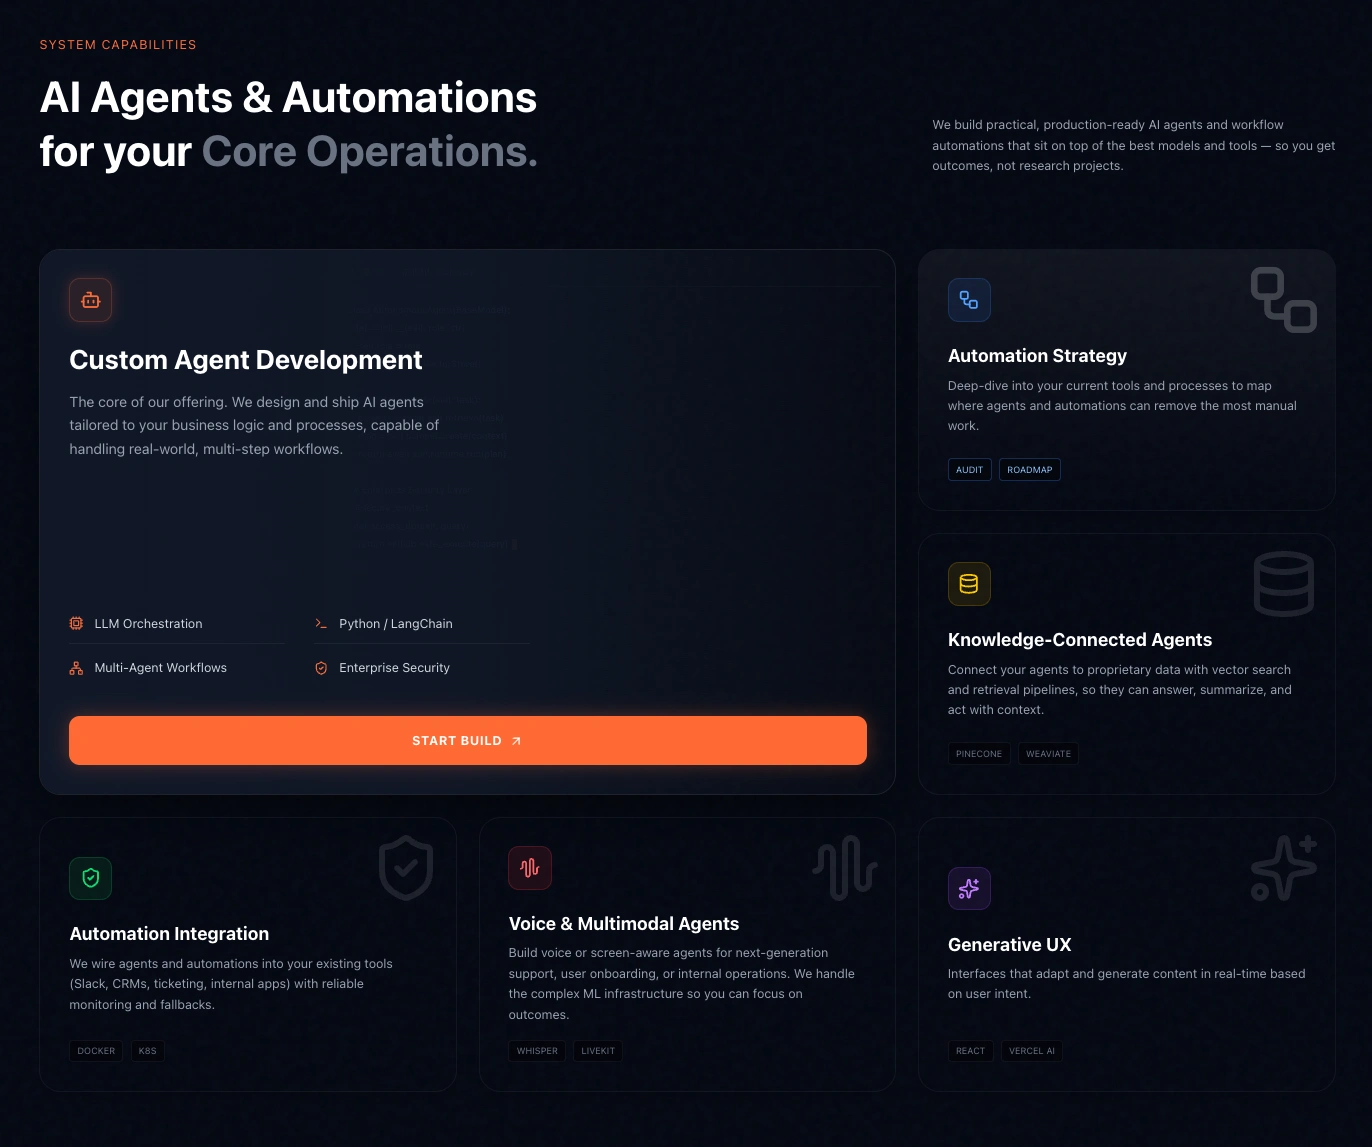Click the Custom Agent Development heading
This screenshot has height=1147, width=1372.
click(246, 360)
